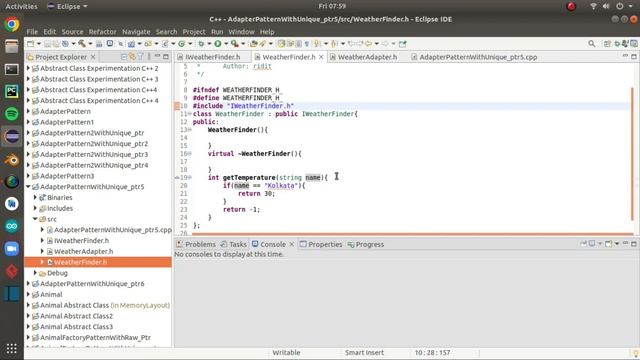Open the Project Explorer view menu
Image resolution: width=640 pixels, height=360 pixels.
[149, 57]
